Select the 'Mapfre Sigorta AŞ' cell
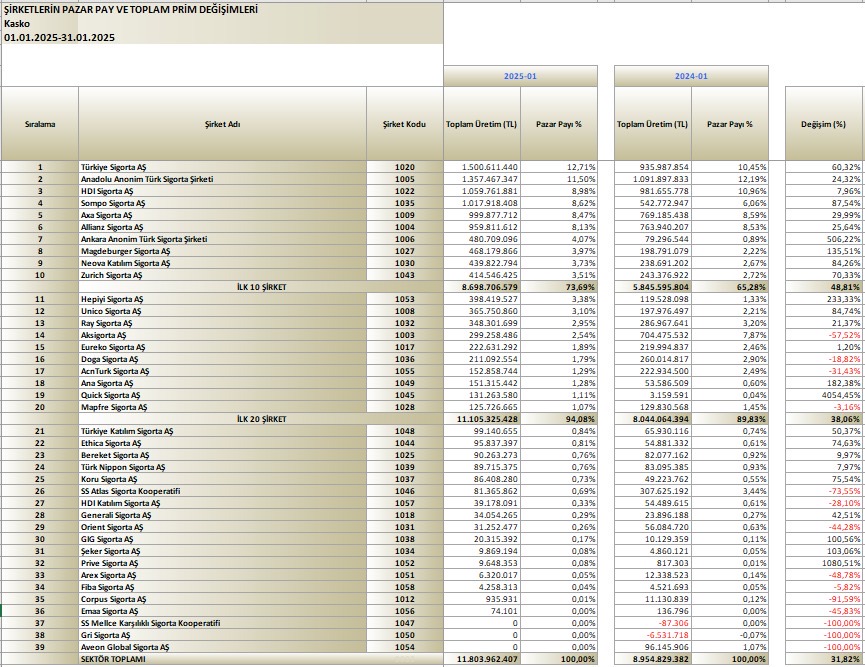The height and width of the screenshot is (667, 865). pos(222,407)
